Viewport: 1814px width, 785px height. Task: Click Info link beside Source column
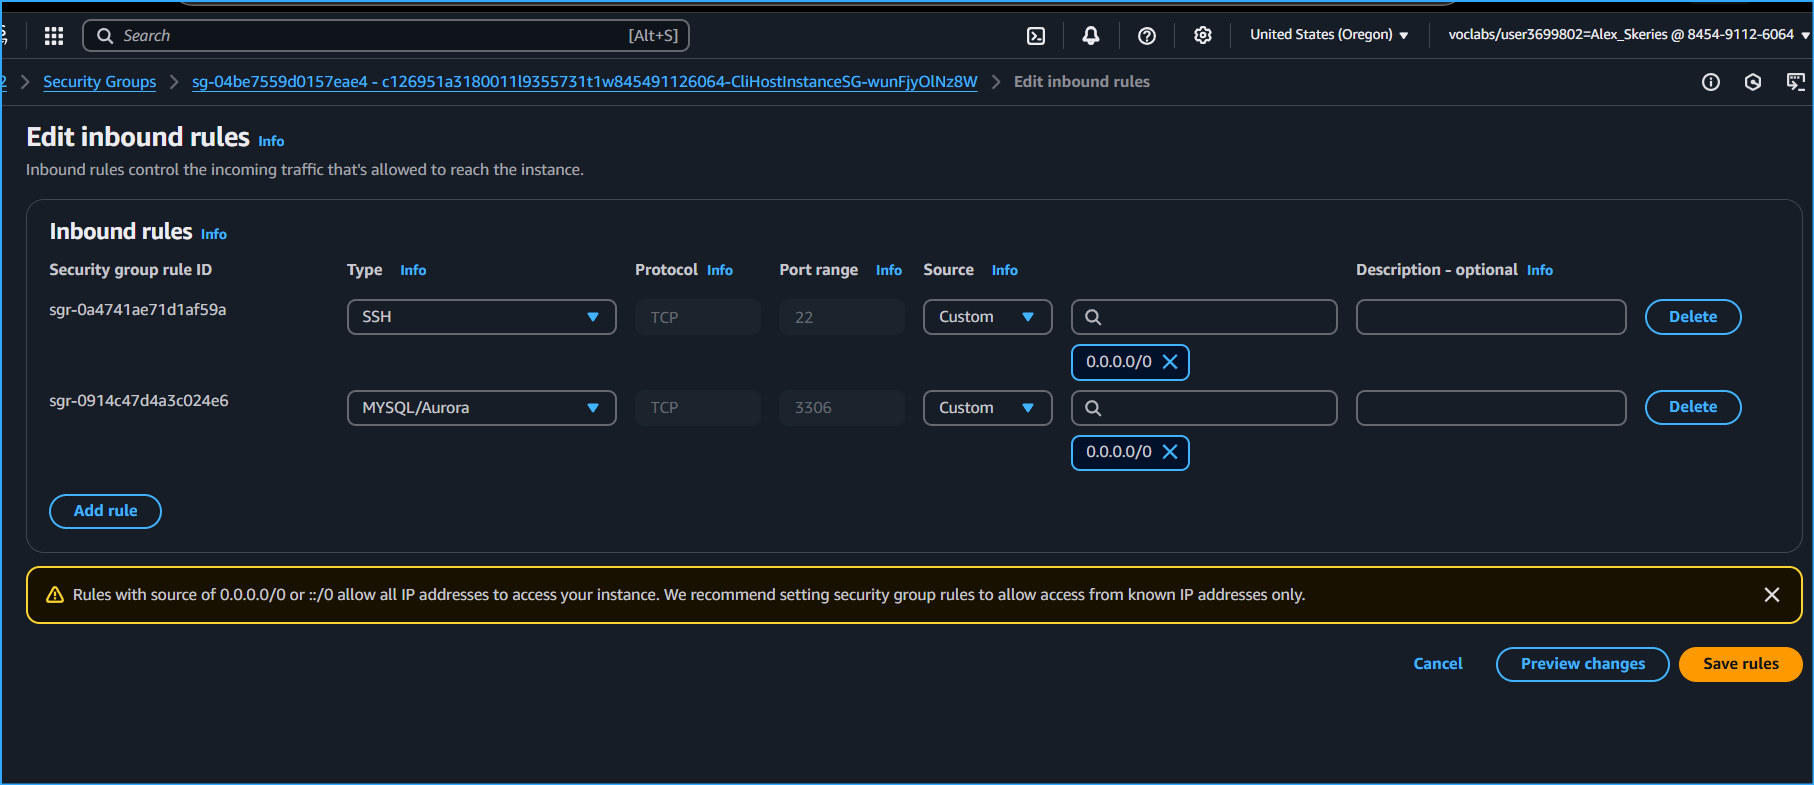(x=1005, y=270)
